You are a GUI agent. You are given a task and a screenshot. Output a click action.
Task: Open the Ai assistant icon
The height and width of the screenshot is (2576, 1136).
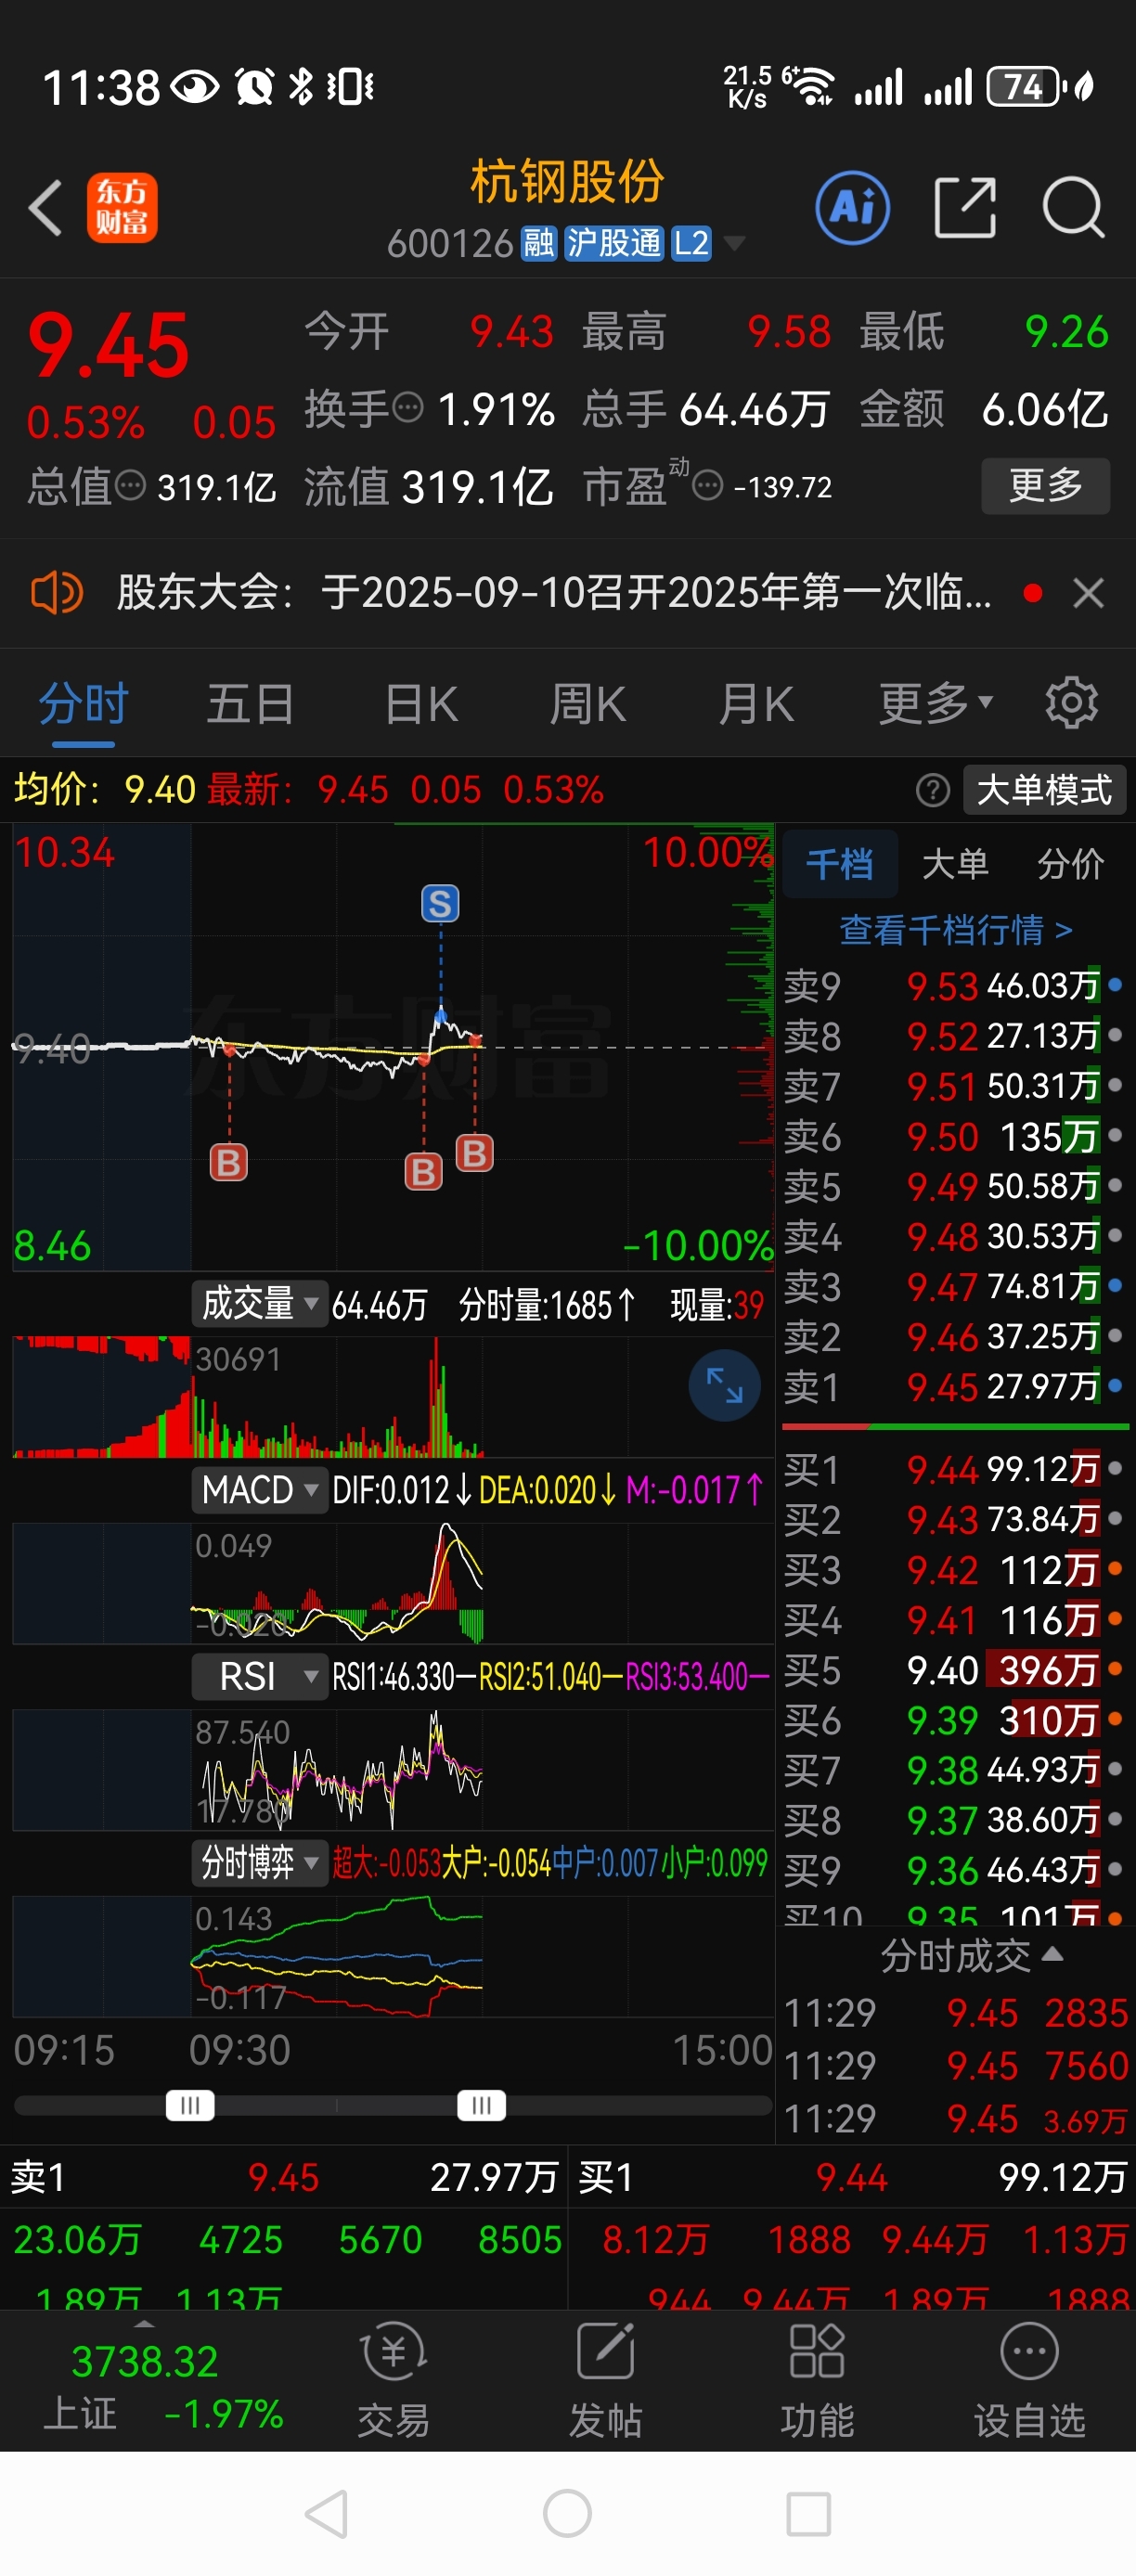[852, 208]
